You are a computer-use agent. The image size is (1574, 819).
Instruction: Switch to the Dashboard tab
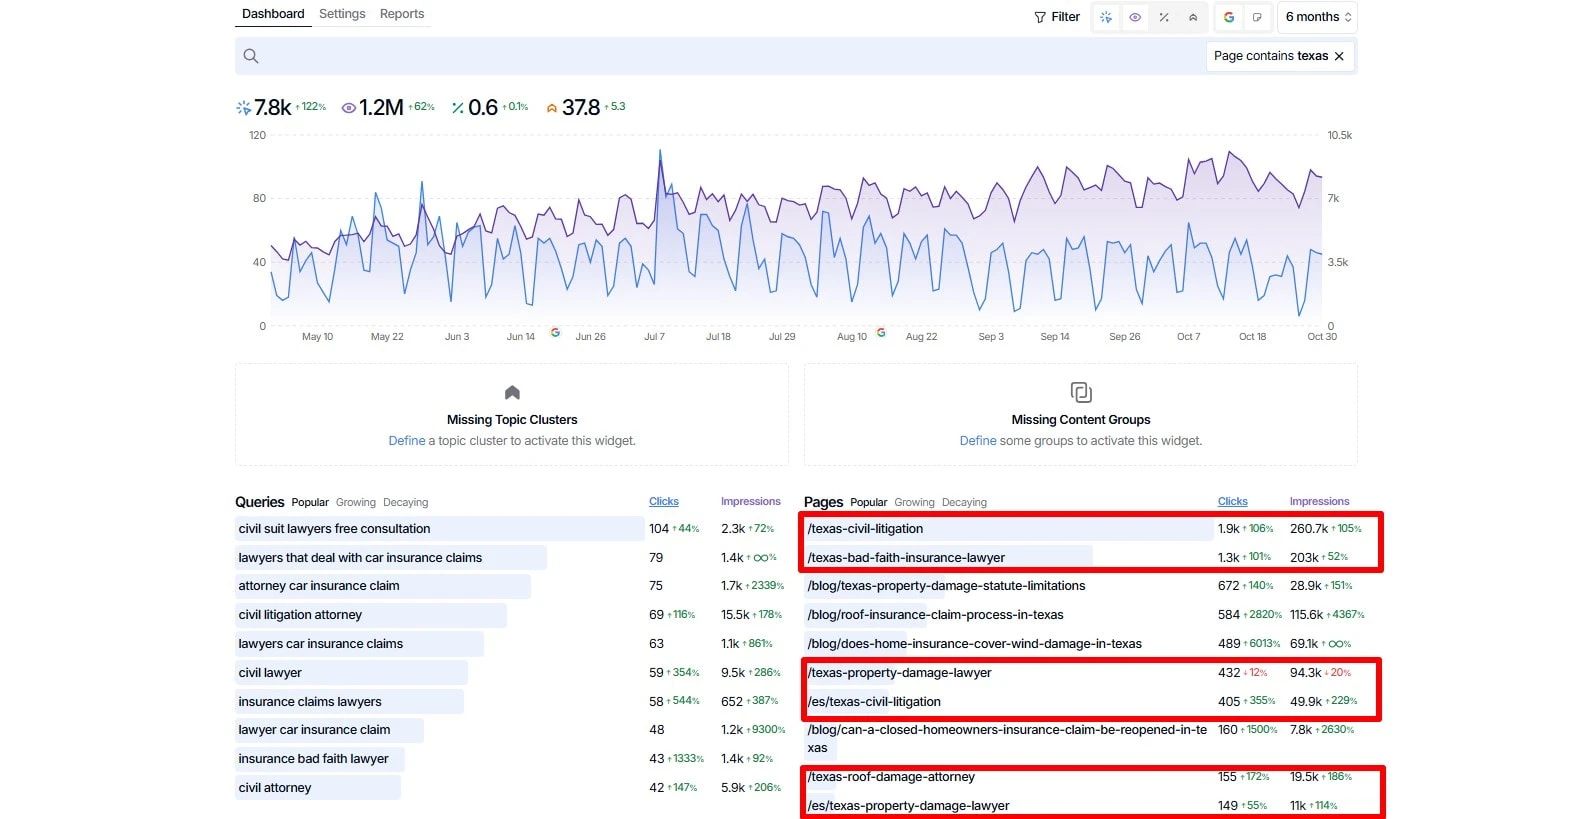pos(273,14)
